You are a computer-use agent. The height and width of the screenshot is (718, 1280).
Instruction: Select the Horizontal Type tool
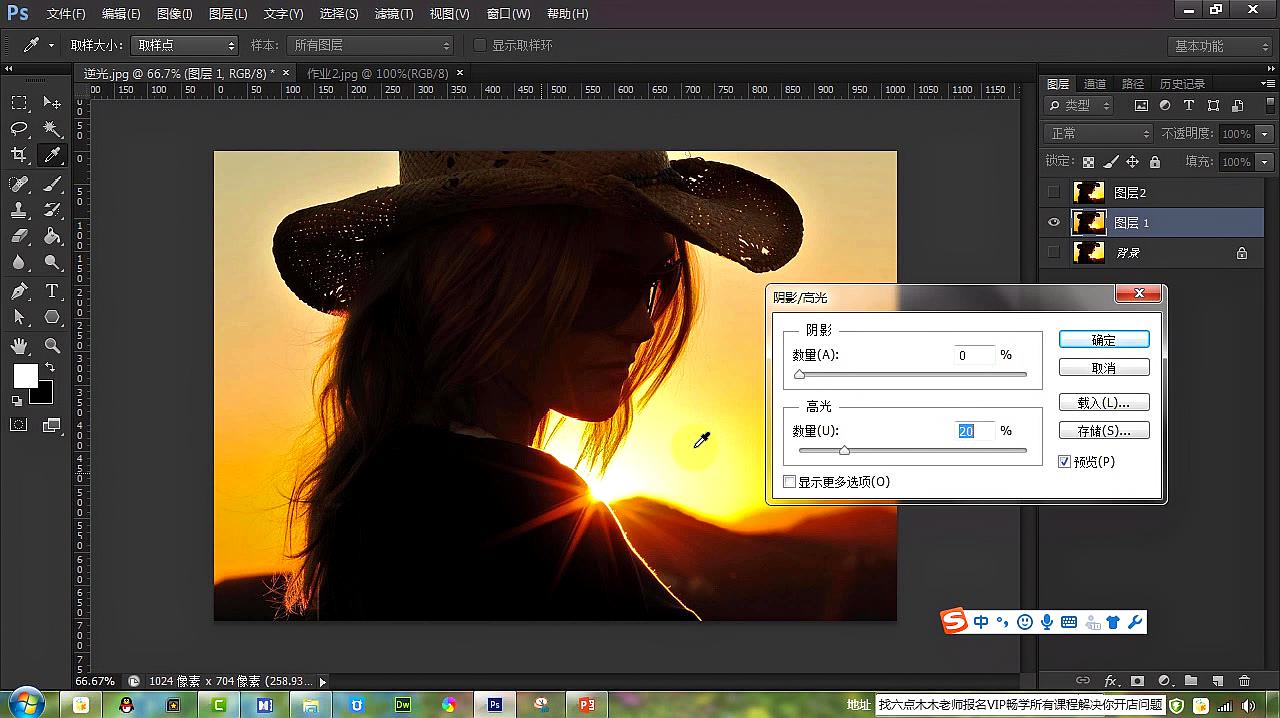pyautogui.click(x=52, y=291)
